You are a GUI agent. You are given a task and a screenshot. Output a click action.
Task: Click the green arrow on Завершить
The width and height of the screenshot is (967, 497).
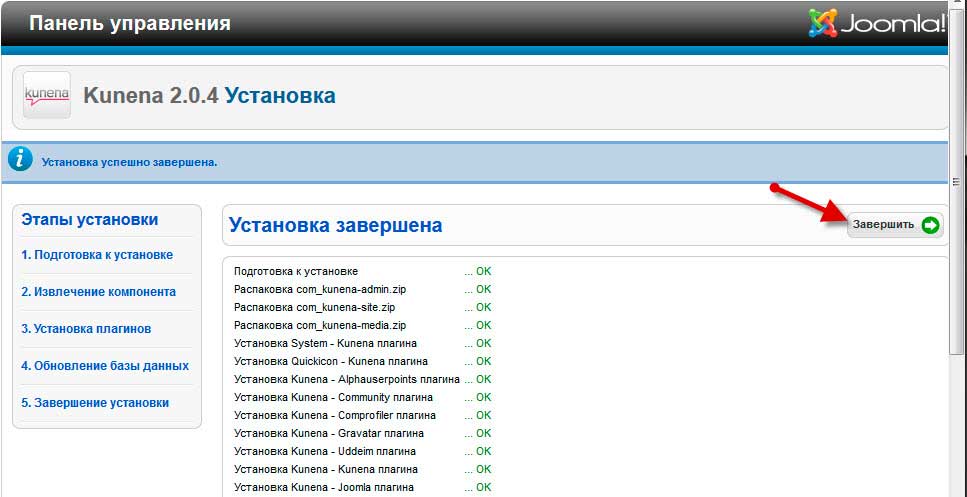tap(930, 225)
